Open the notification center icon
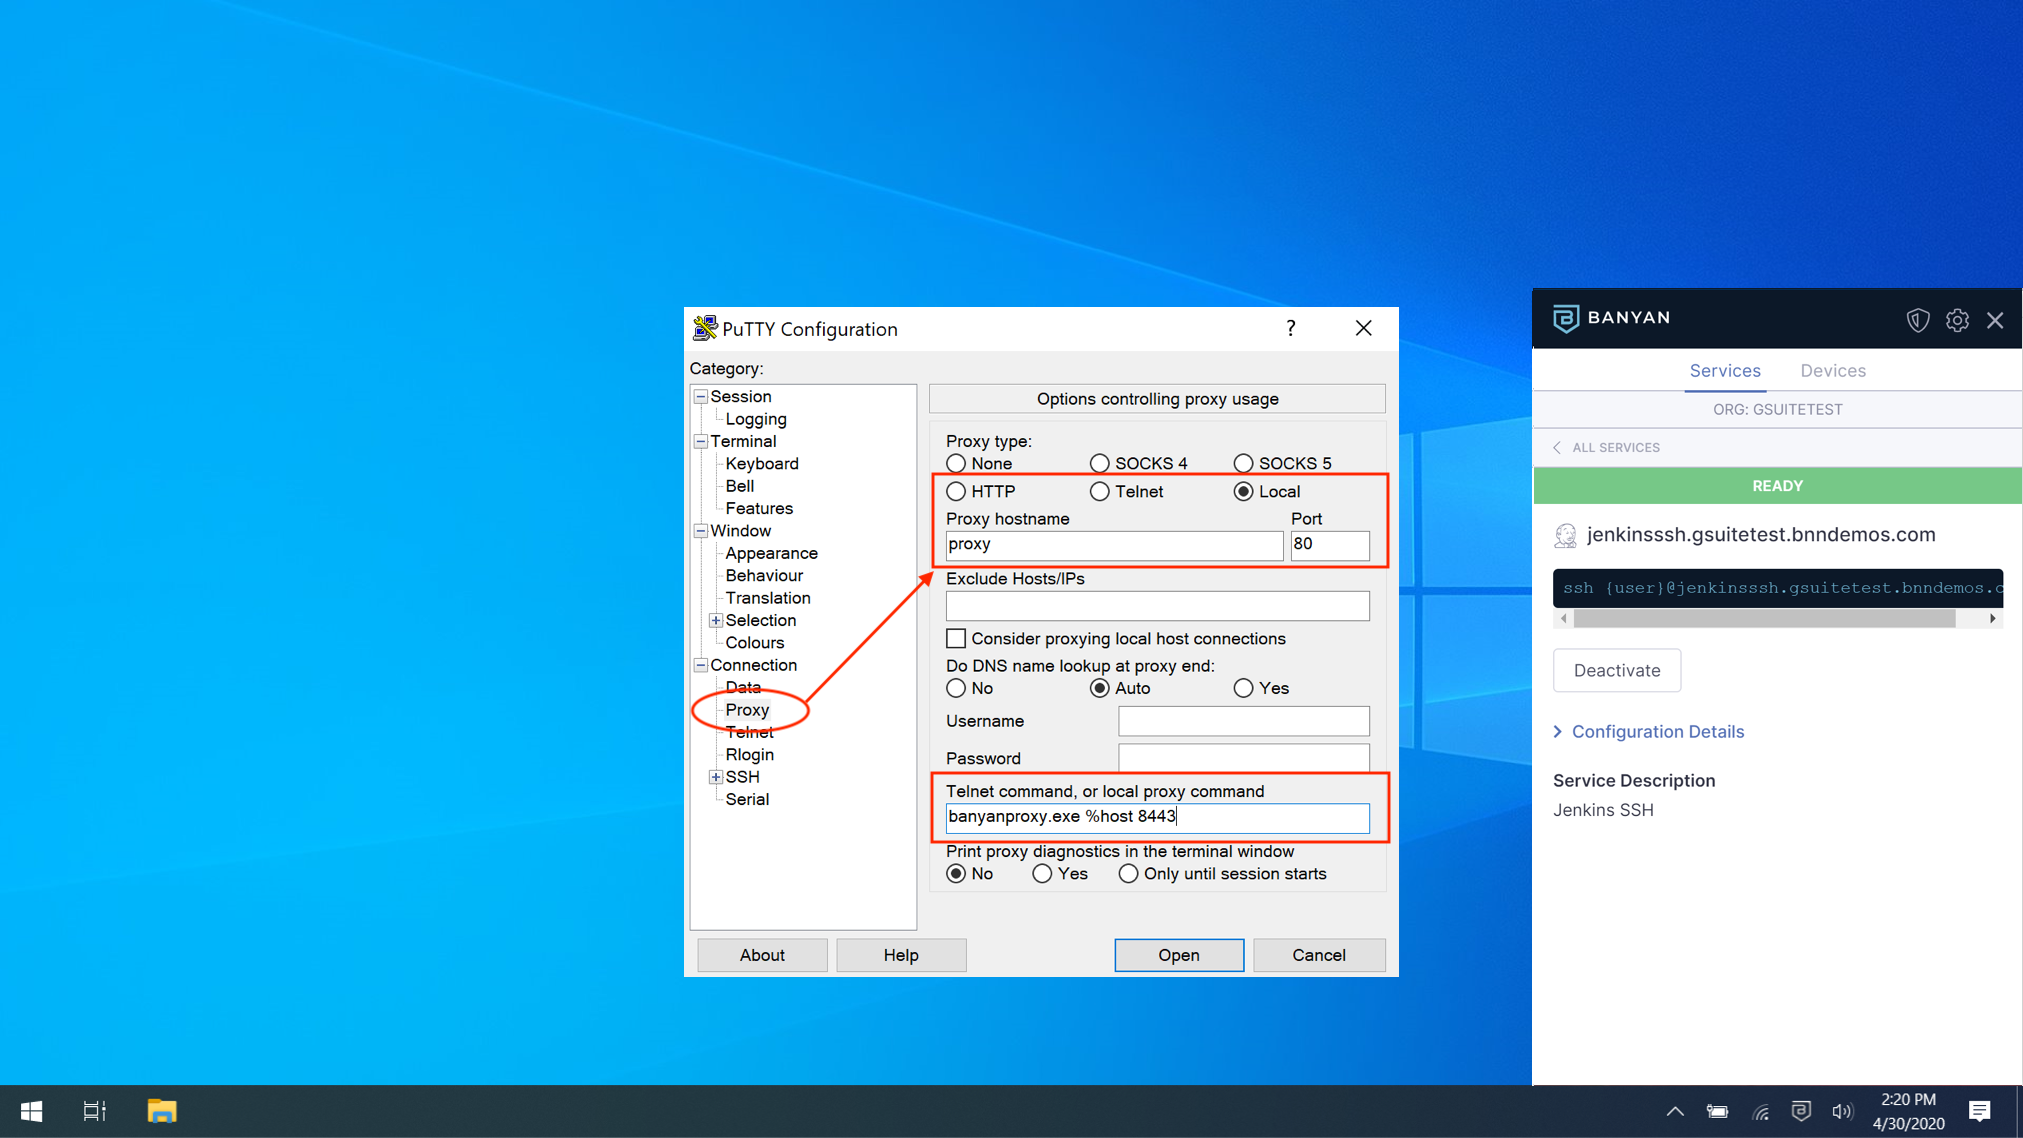The width and height of the screenshot is (2023, 1138). click(x=1979, y=1111)
